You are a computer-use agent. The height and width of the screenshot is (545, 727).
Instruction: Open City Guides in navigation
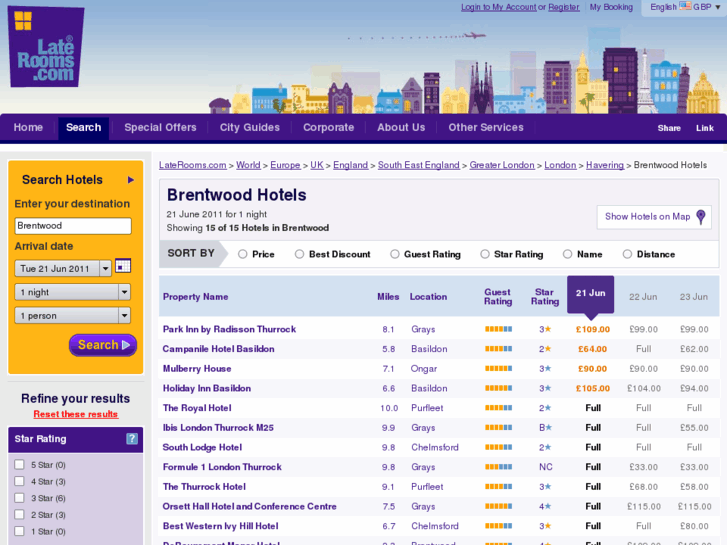250,128
